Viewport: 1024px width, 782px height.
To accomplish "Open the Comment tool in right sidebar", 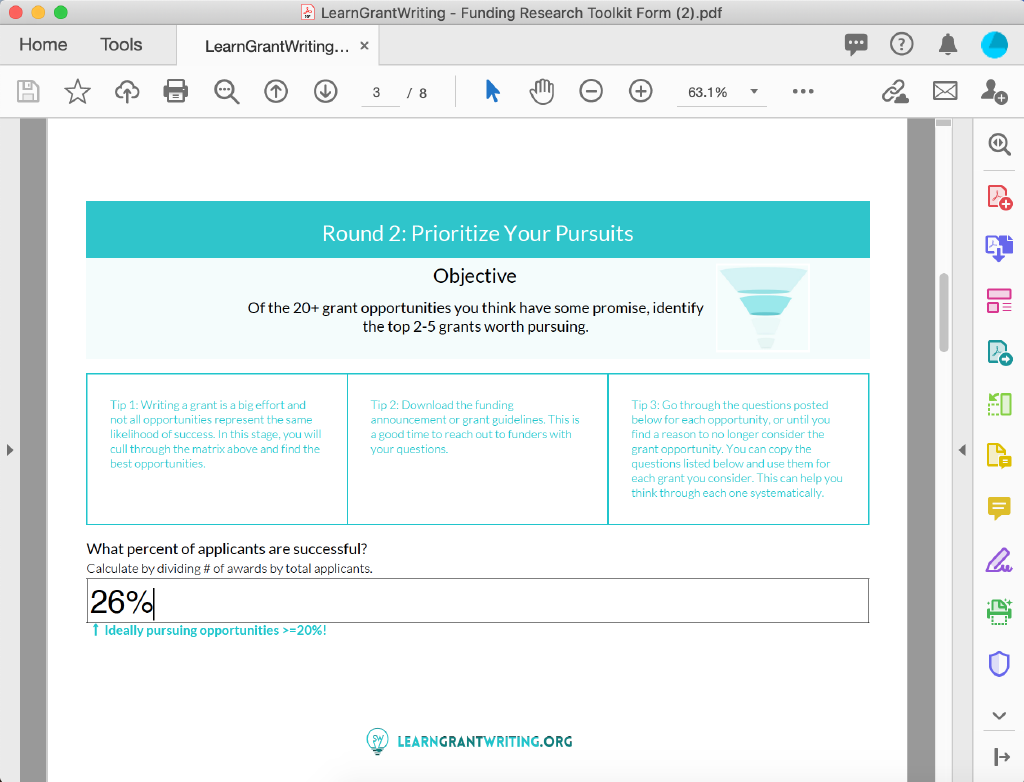I will [x=998, y=509].
